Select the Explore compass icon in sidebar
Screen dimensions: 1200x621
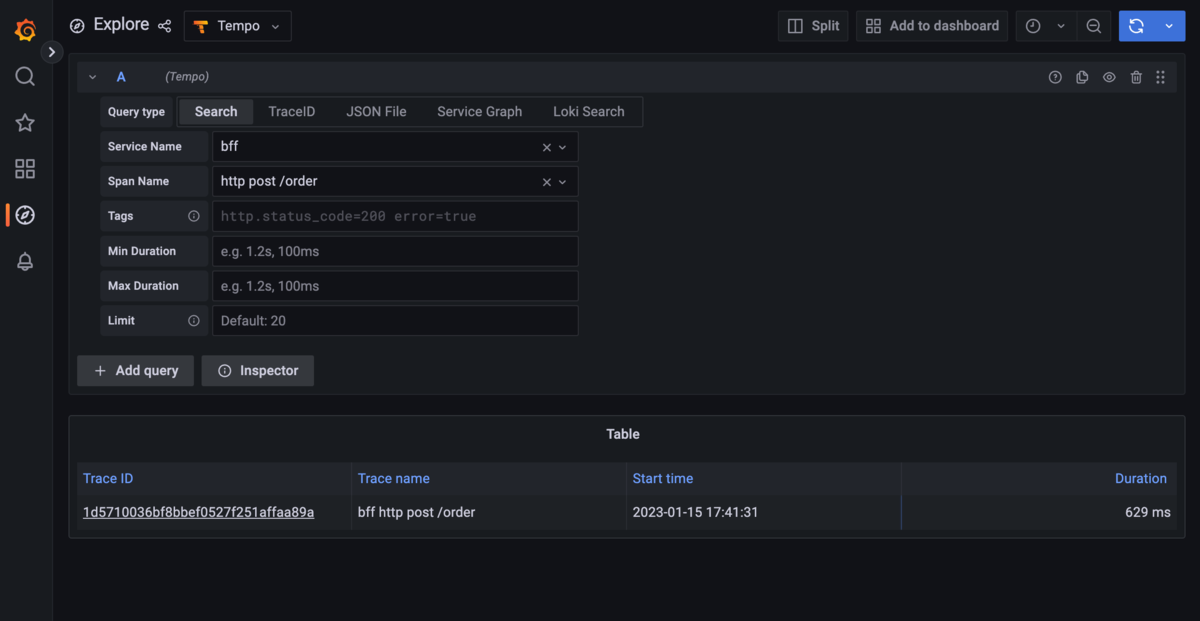point(25,215)
